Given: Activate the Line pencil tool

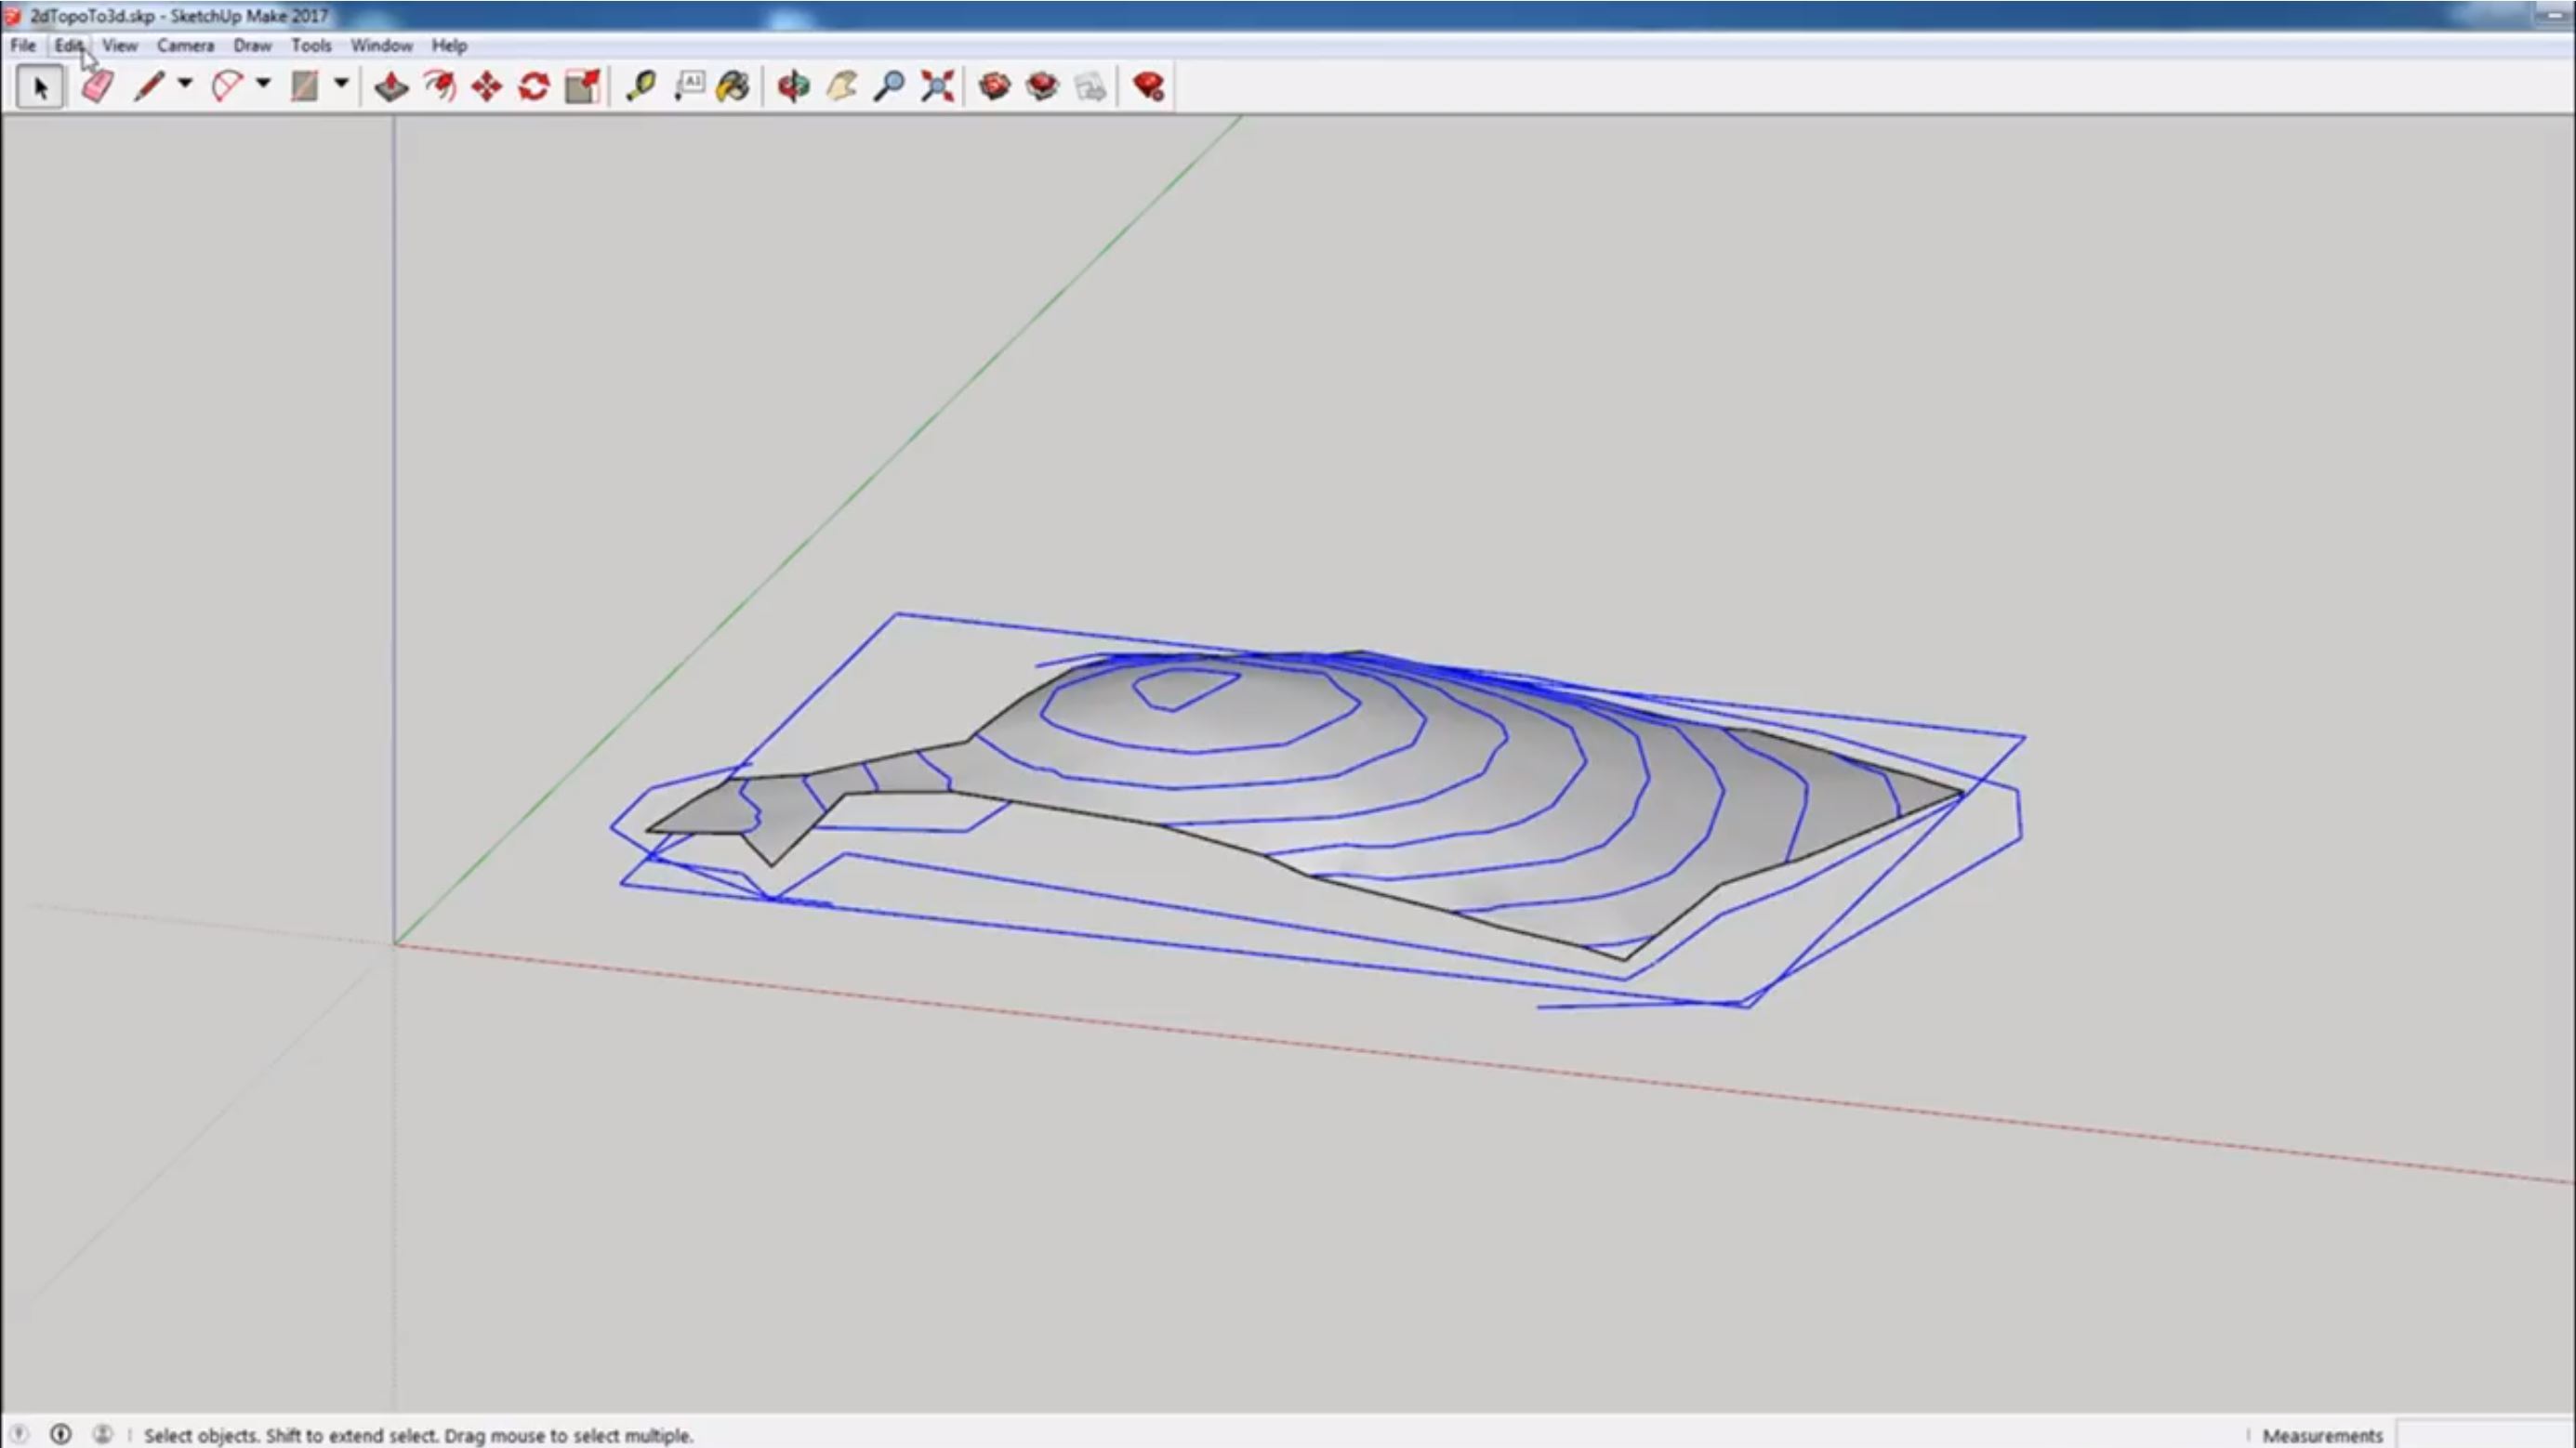Looking at the screenshot, I should pos(149,87).
